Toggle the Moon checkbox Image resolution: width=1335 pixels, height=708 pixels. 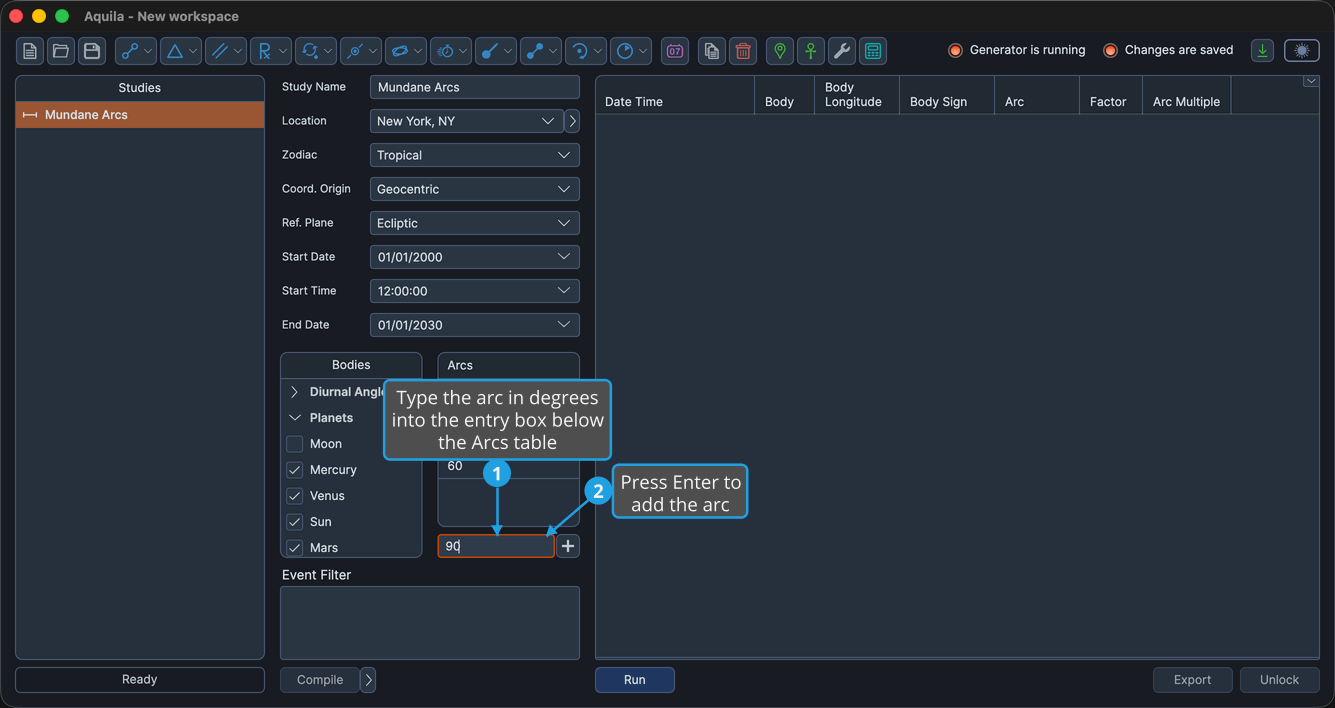point(295,444)
